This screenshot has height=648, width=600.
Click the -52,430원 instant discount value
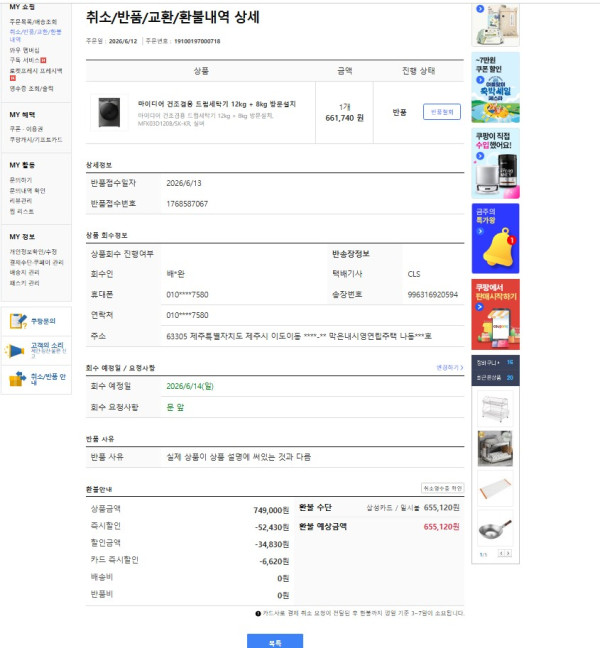tap(272, 527)
